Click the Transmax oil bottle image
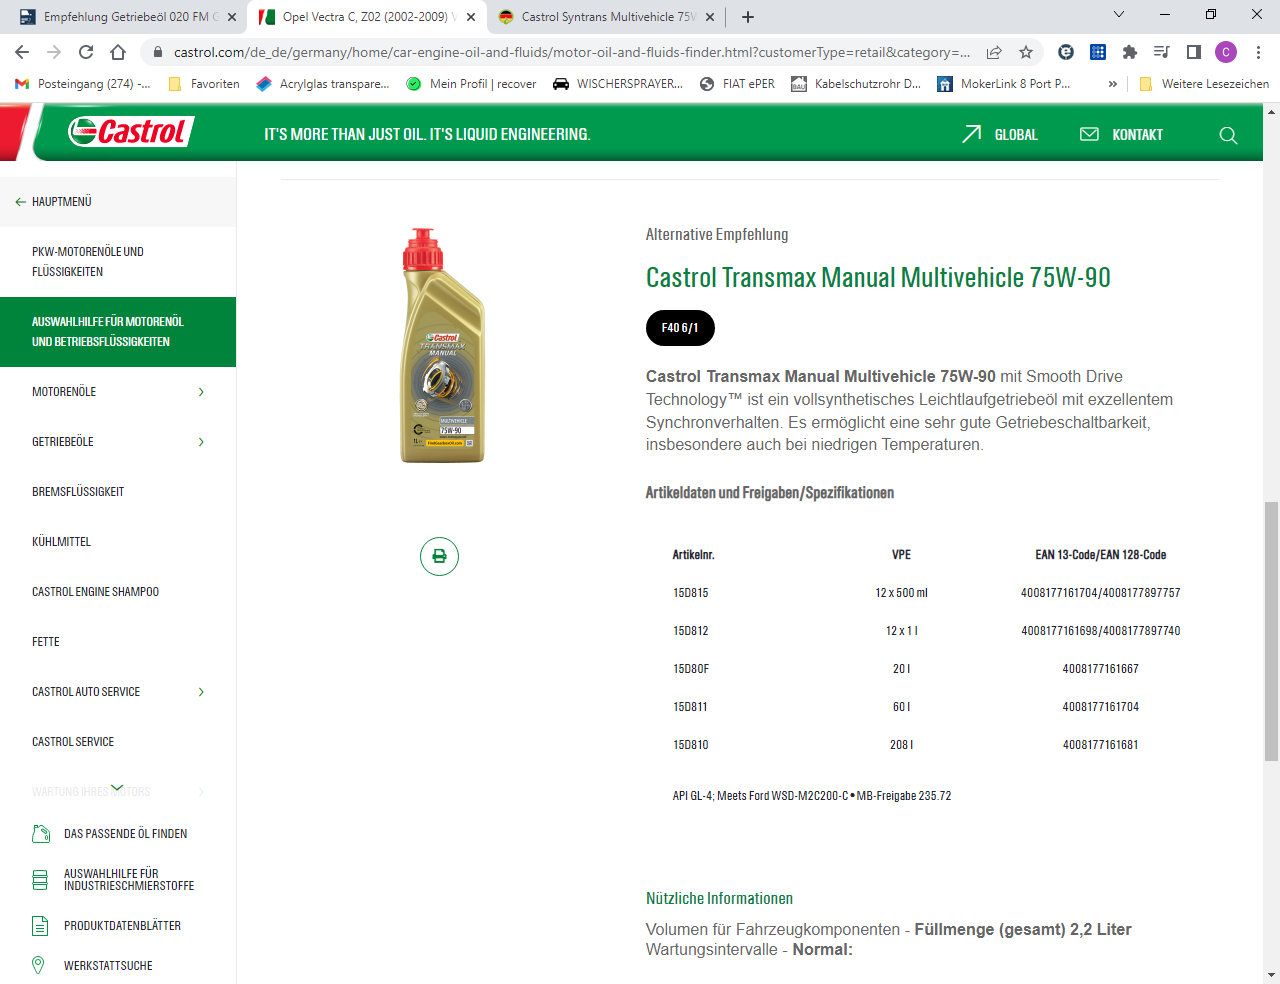Viewport: 1280px width, 984px height. [x=443, y=345]
